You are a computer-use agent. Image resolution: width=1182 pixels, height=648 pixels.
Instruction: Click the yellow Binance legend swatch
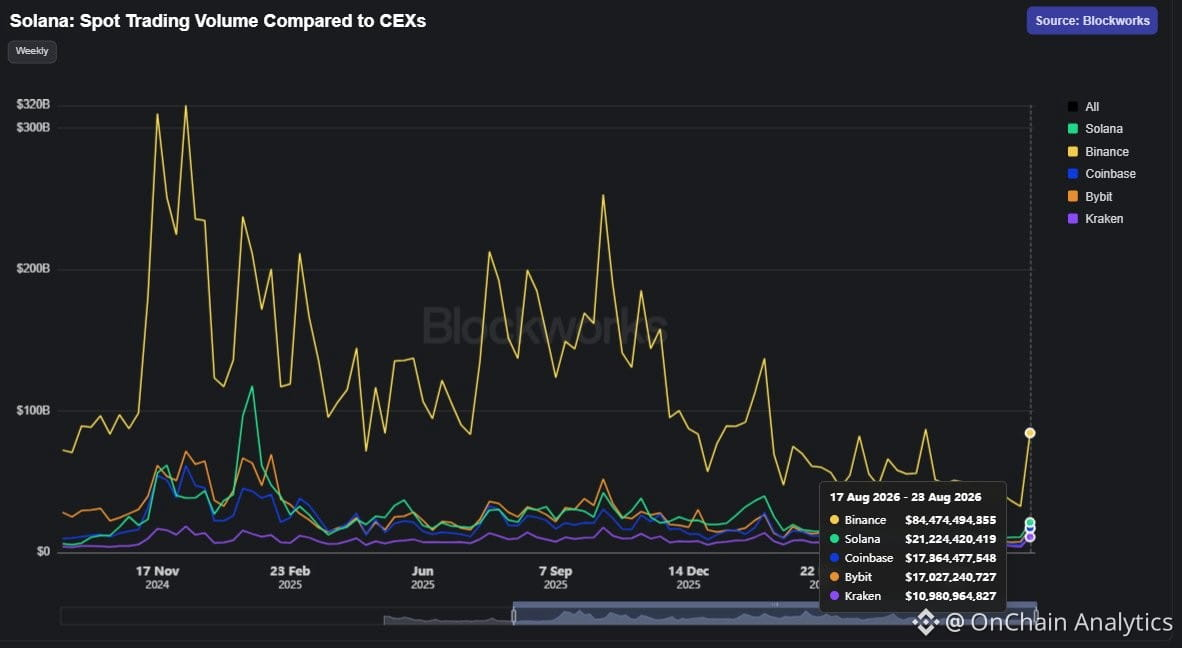point(1073,151)
